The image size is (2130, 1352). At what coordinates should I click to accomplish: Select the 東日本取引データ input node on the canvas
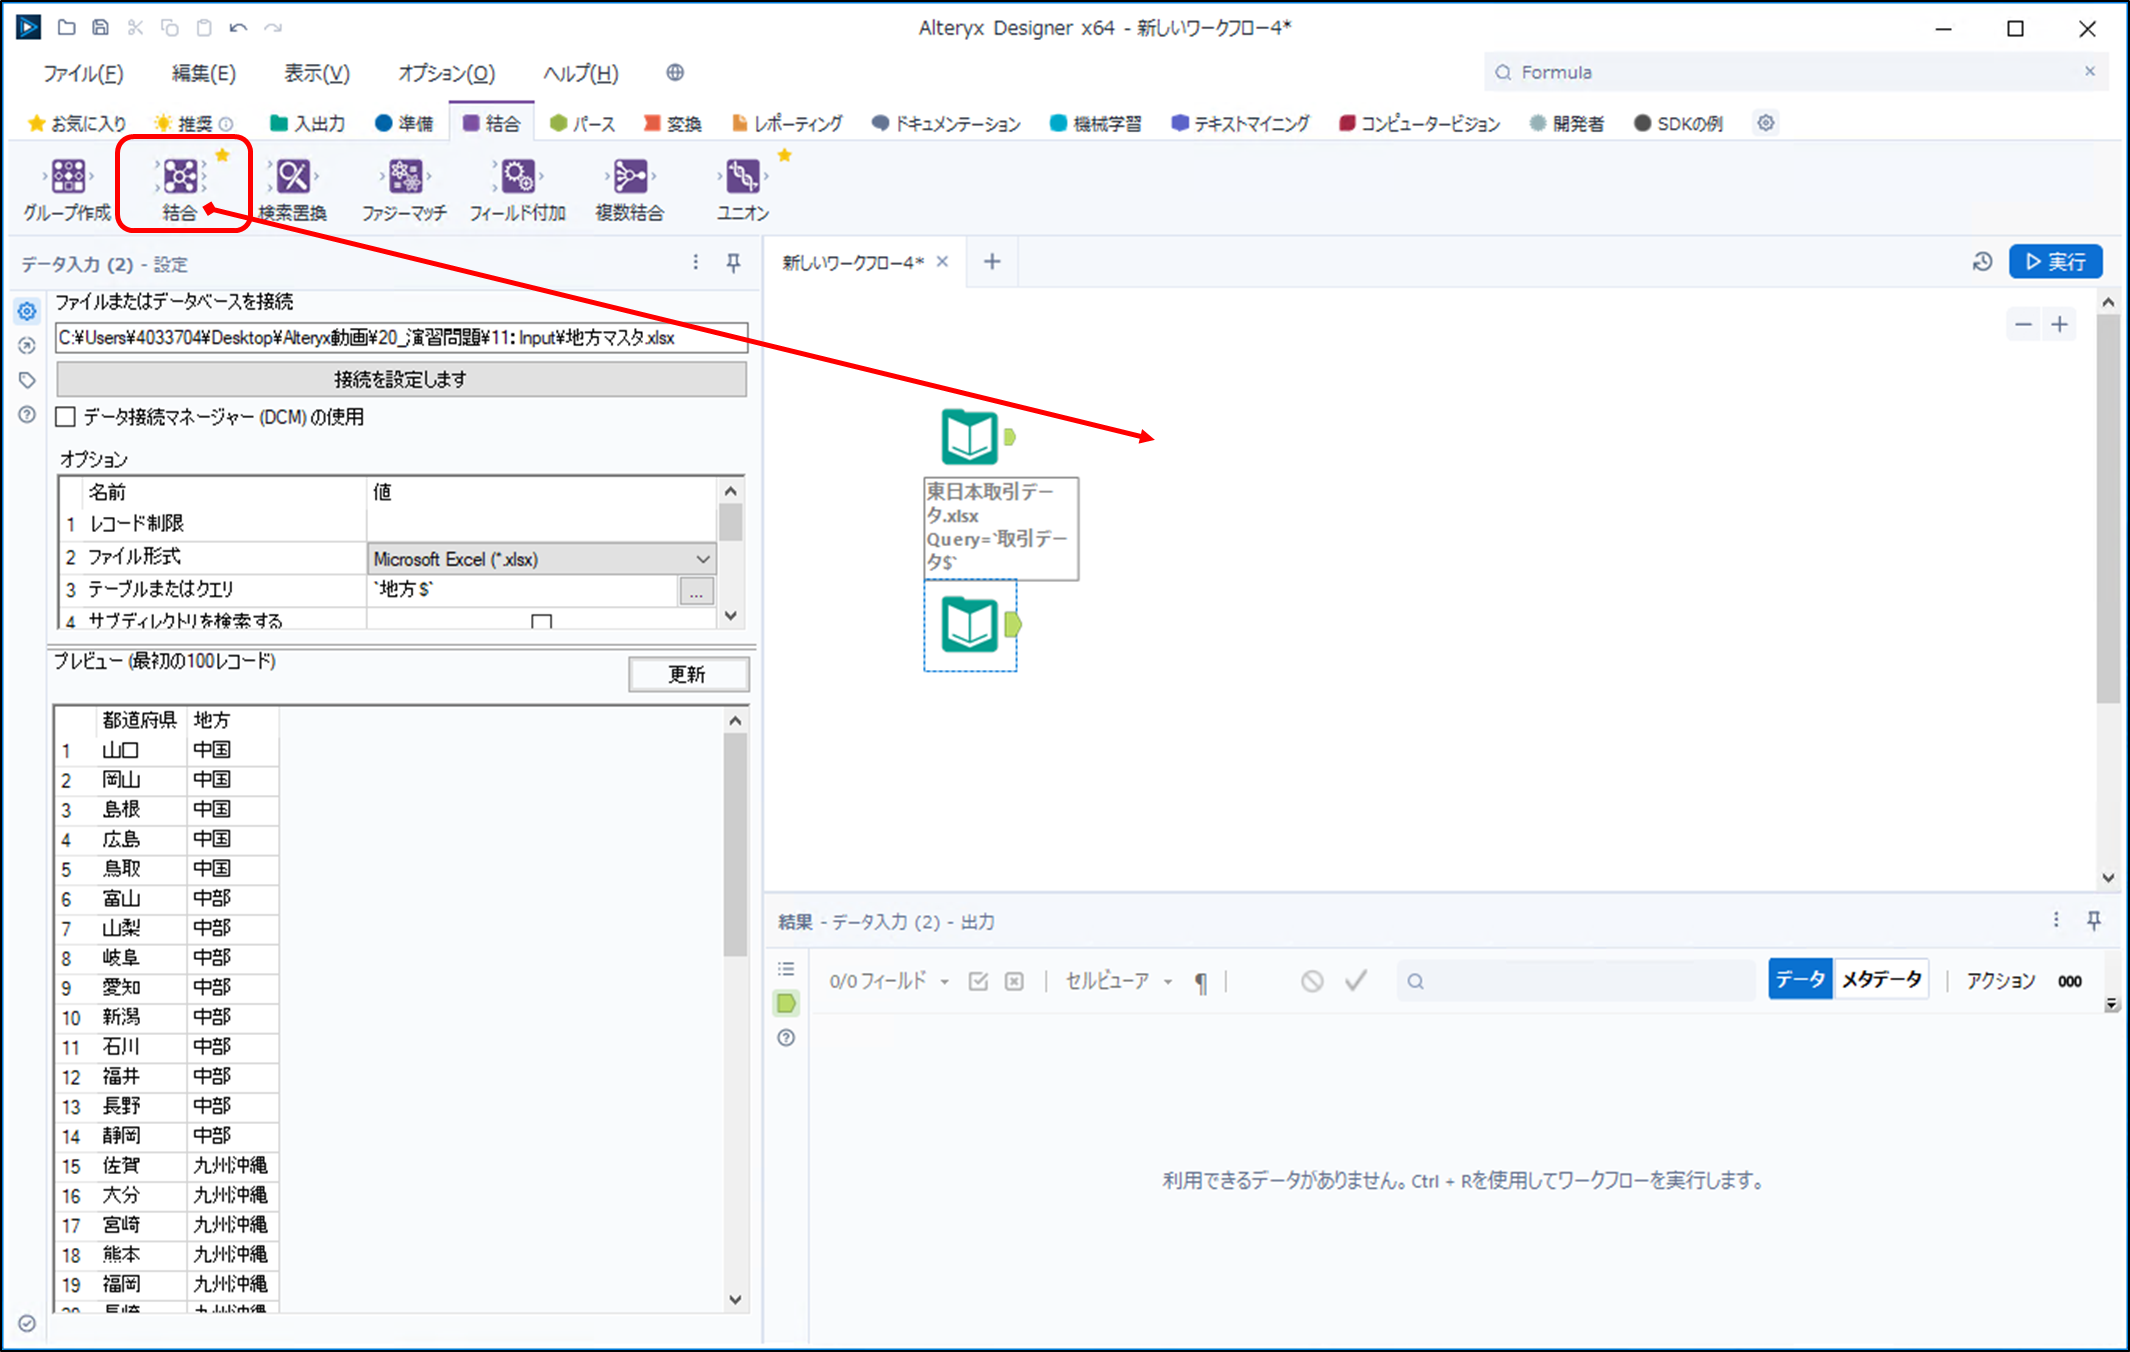[x=969, y=437]
